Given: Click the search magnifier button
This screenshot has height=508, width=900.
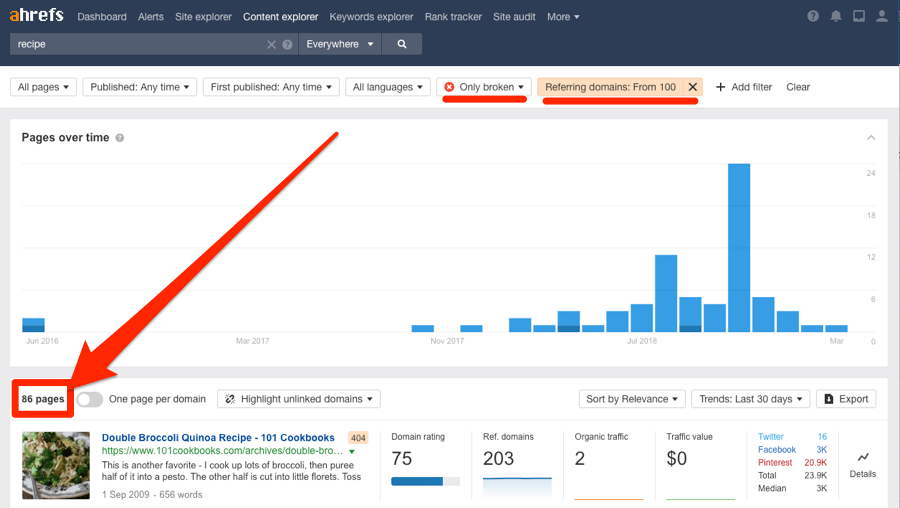Looking at the screenshot, I should click(402, 44).
